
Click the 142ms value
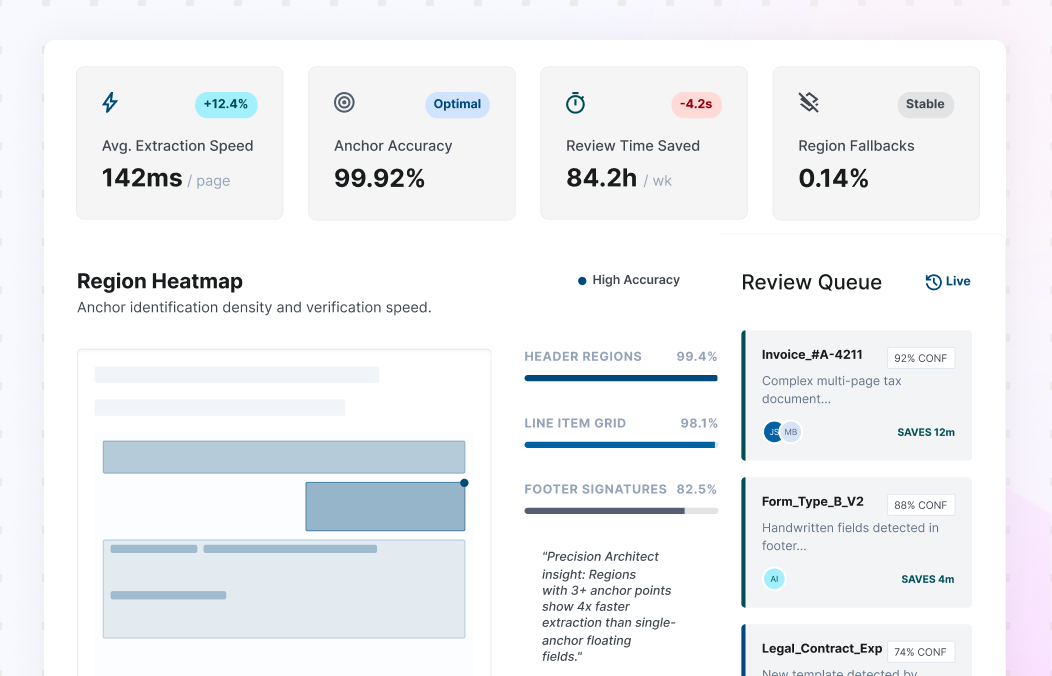(x=142, y=178)
